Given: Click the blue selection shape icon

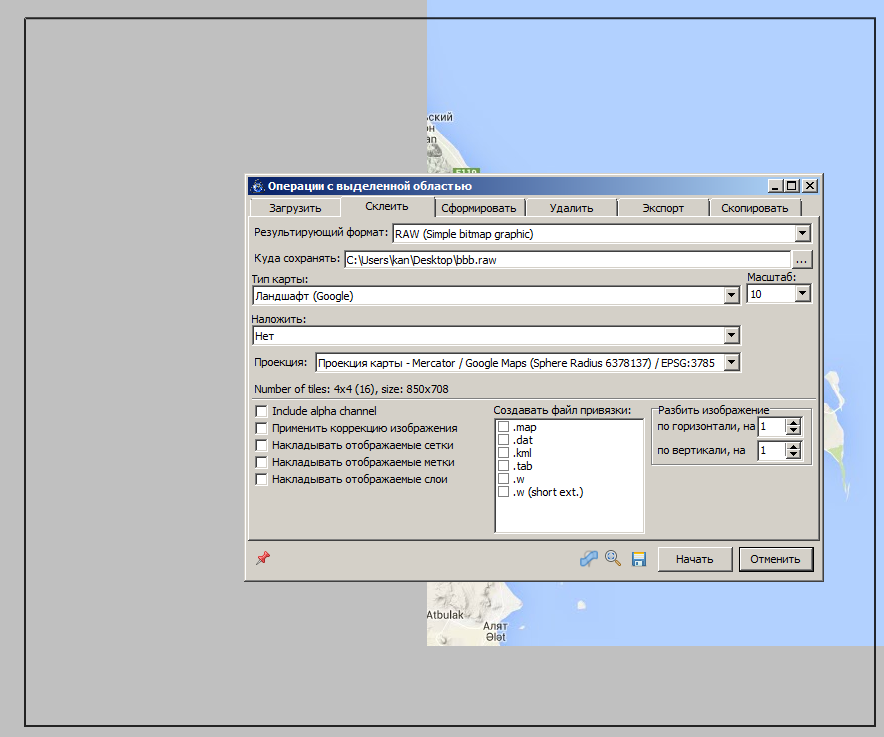Looking at the screenshot, I should pyautogui.click(x=589, y=559).
